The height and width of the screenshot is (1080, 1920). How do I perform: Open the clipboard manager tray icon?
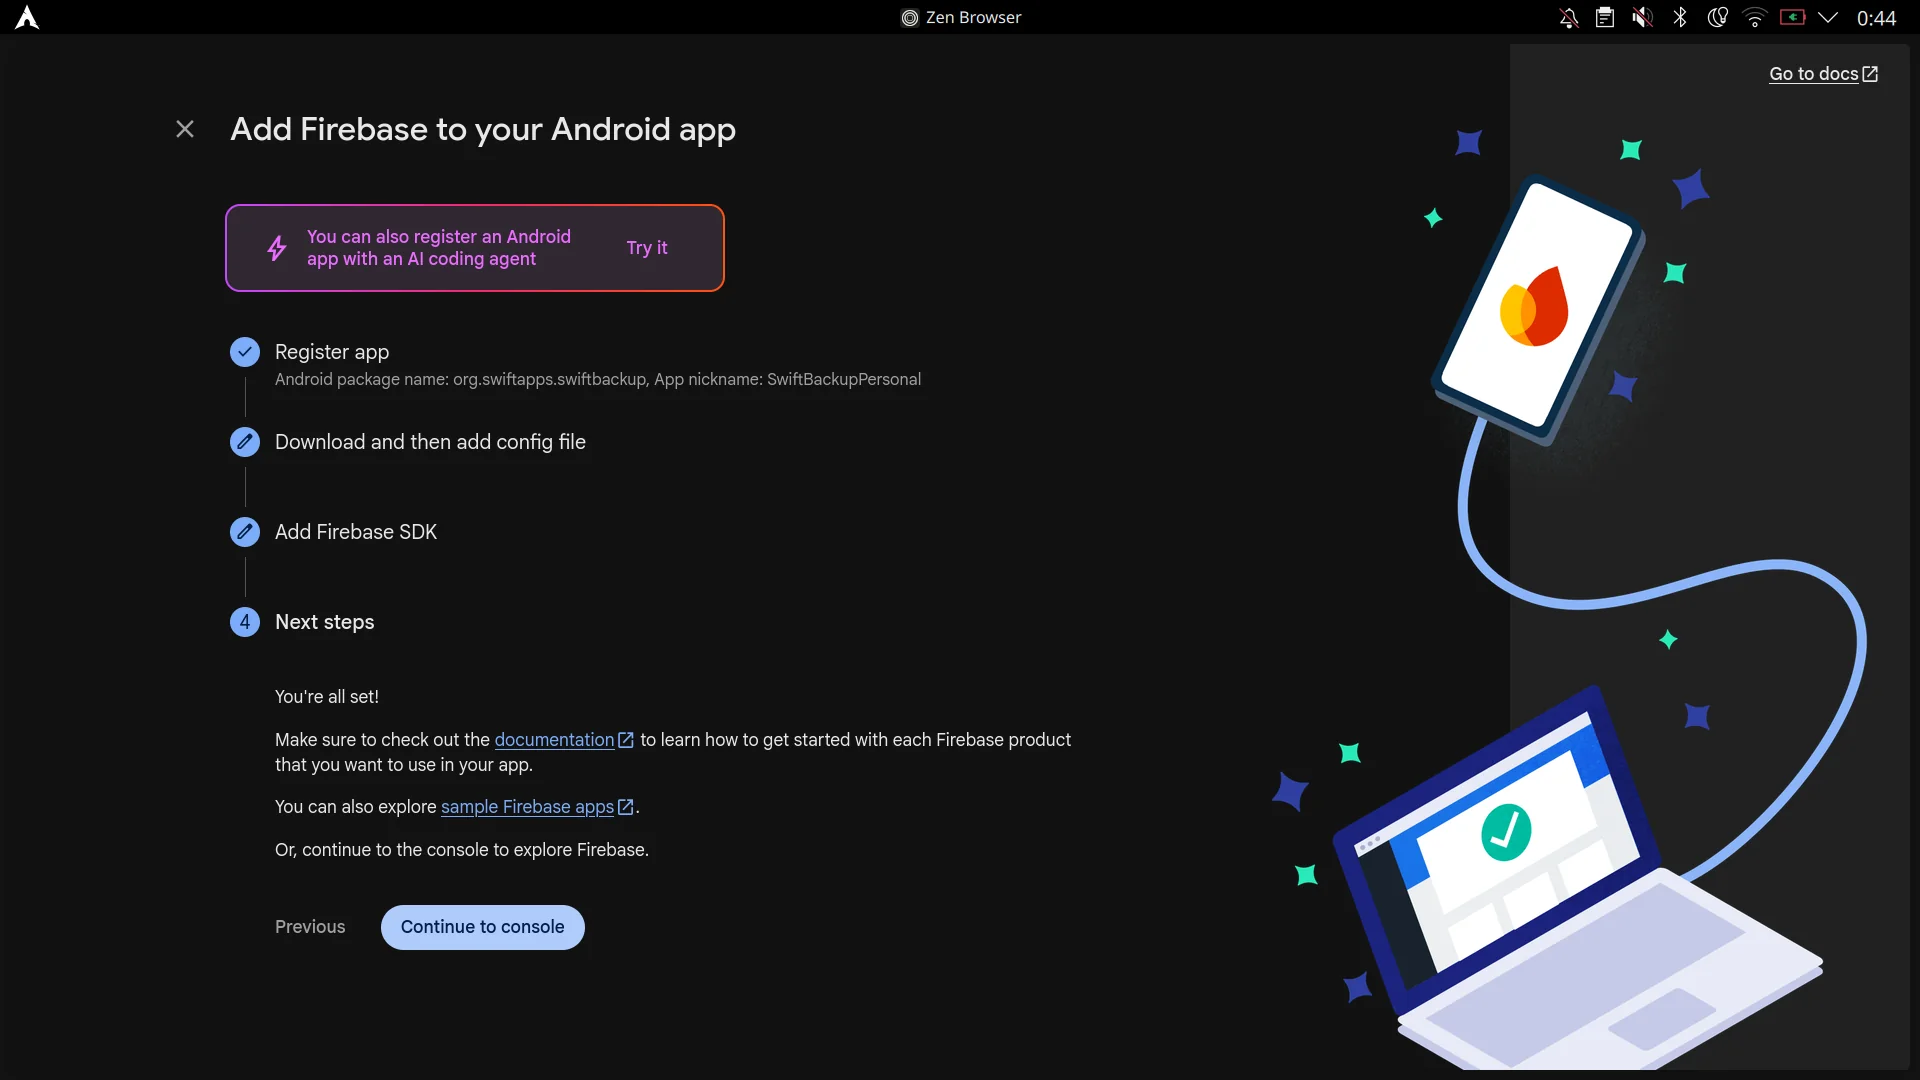[x=1605, y=17]
